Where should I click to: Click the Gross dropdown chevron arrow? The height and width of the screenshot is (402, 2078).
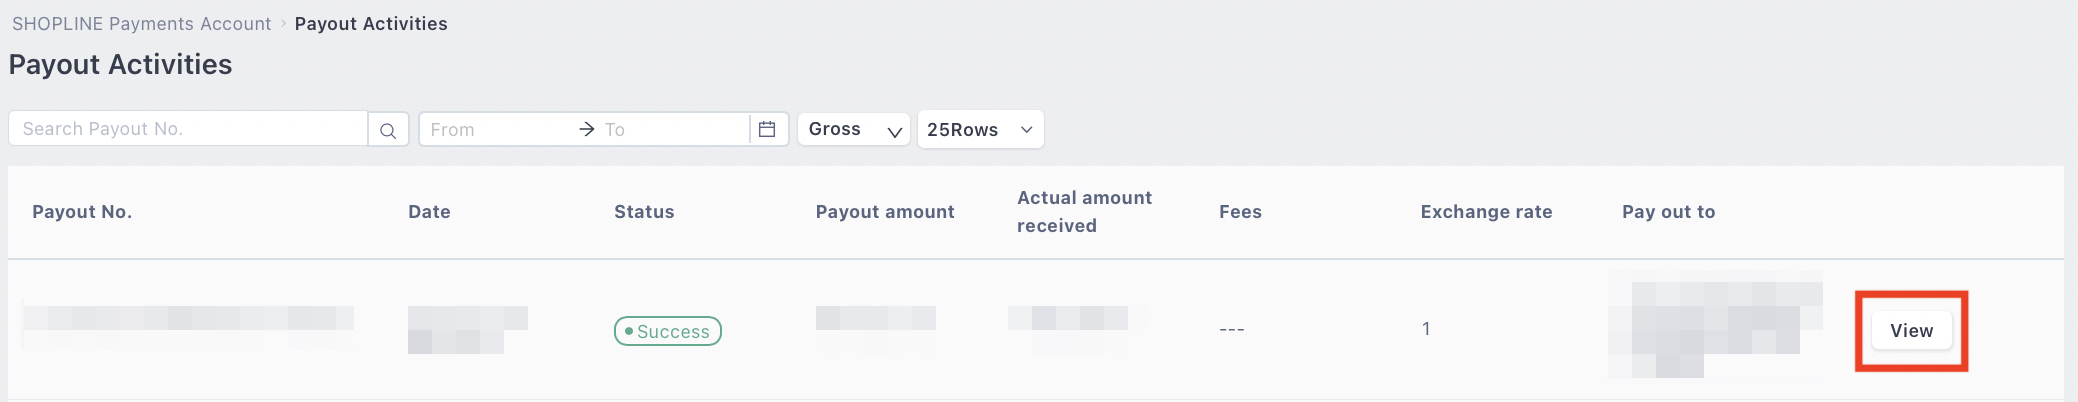click(894, 131)
